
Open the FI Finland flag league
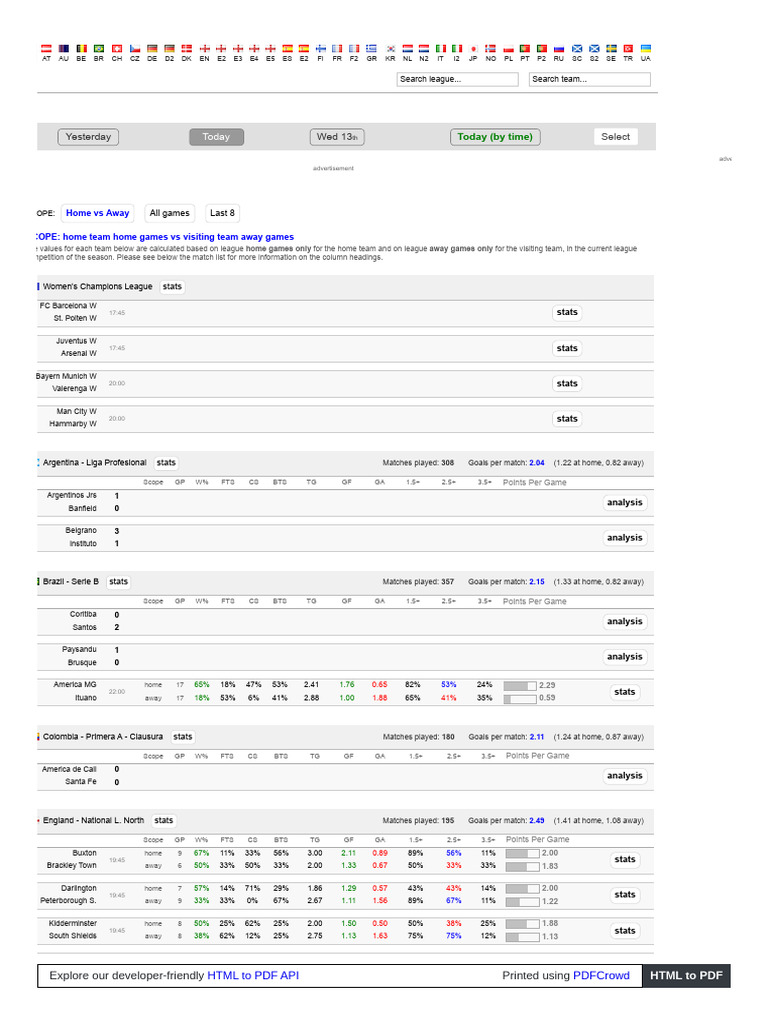click(x=321, y=49)
